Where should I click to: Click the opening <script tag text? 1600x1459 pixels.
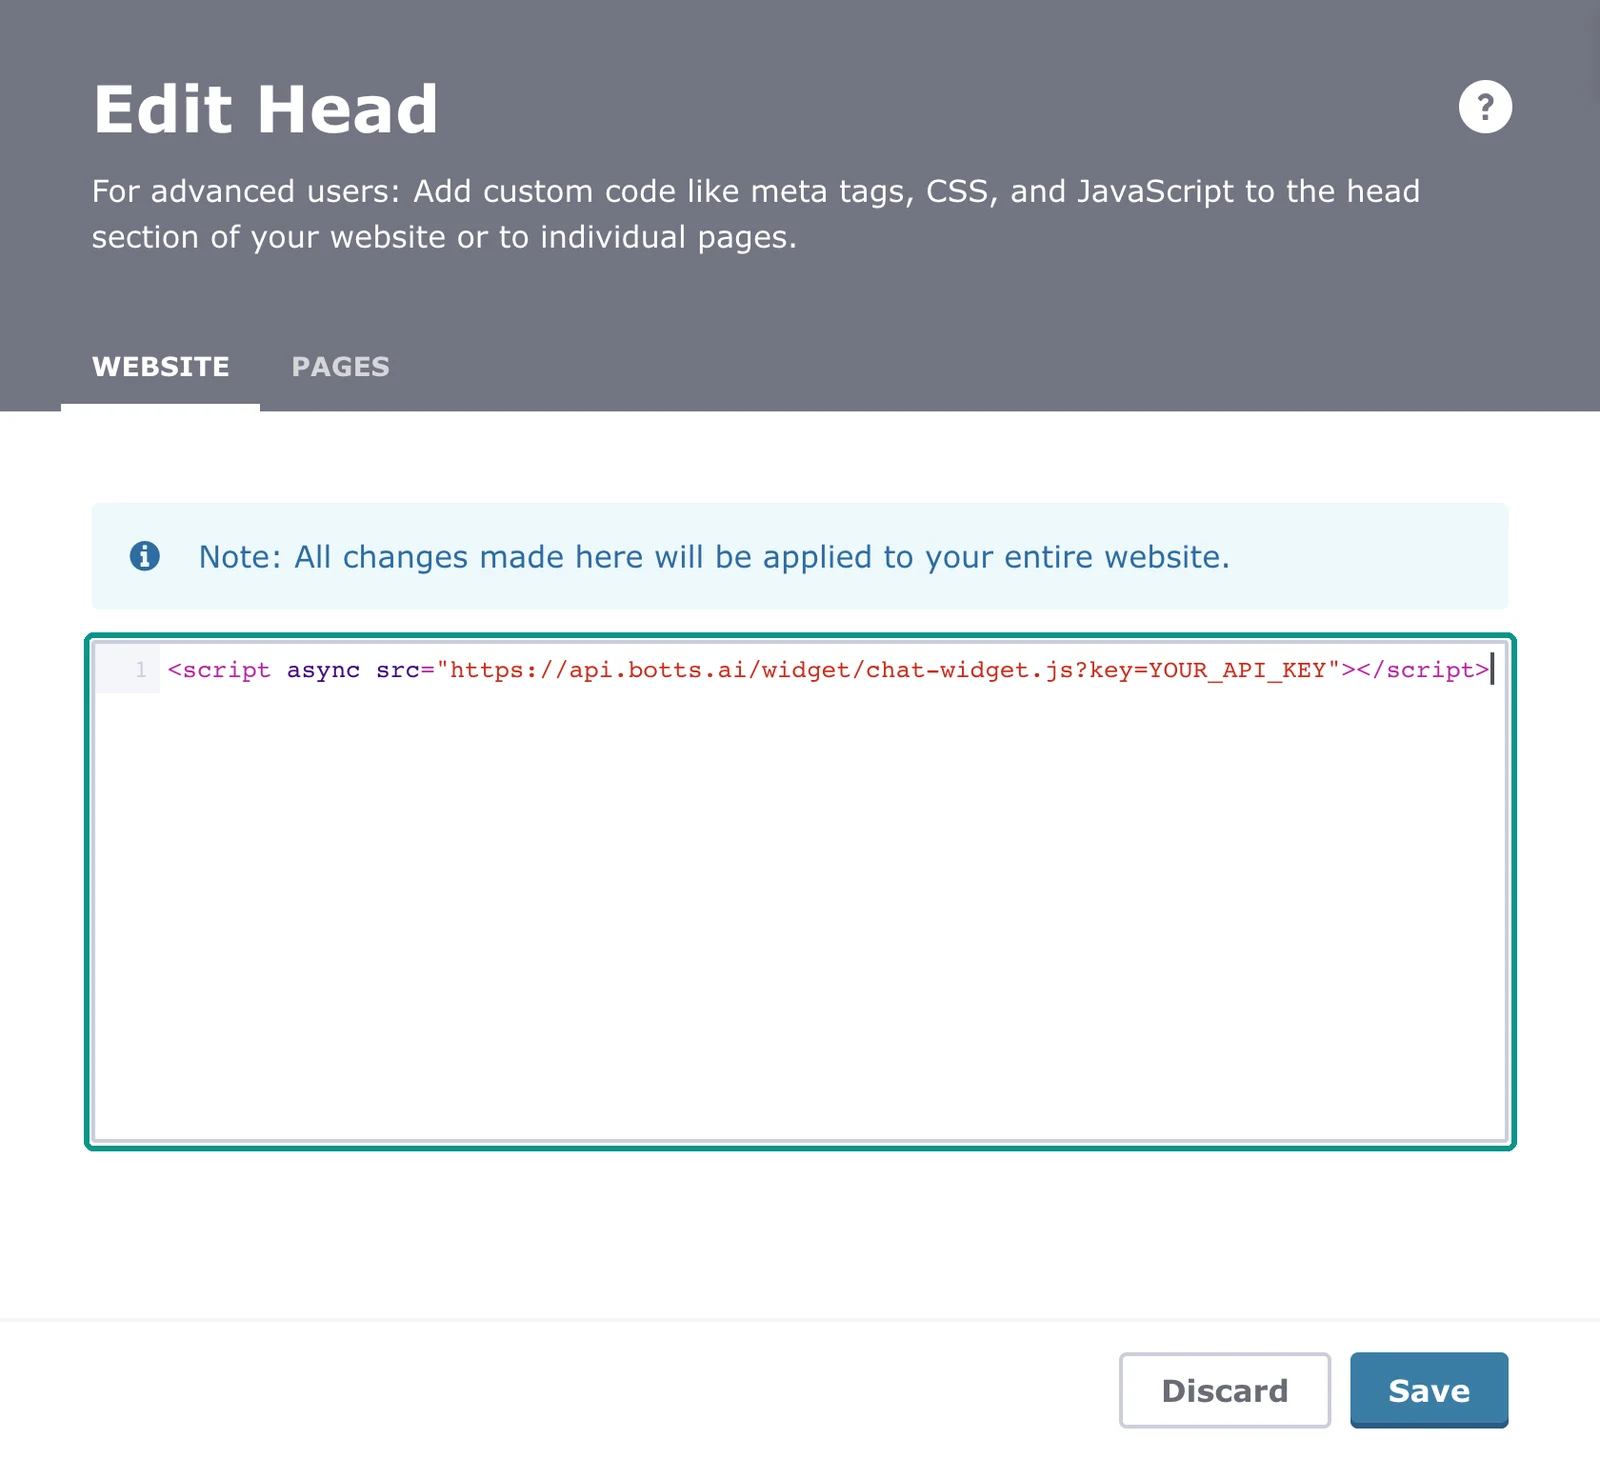[x=219, y=670]
